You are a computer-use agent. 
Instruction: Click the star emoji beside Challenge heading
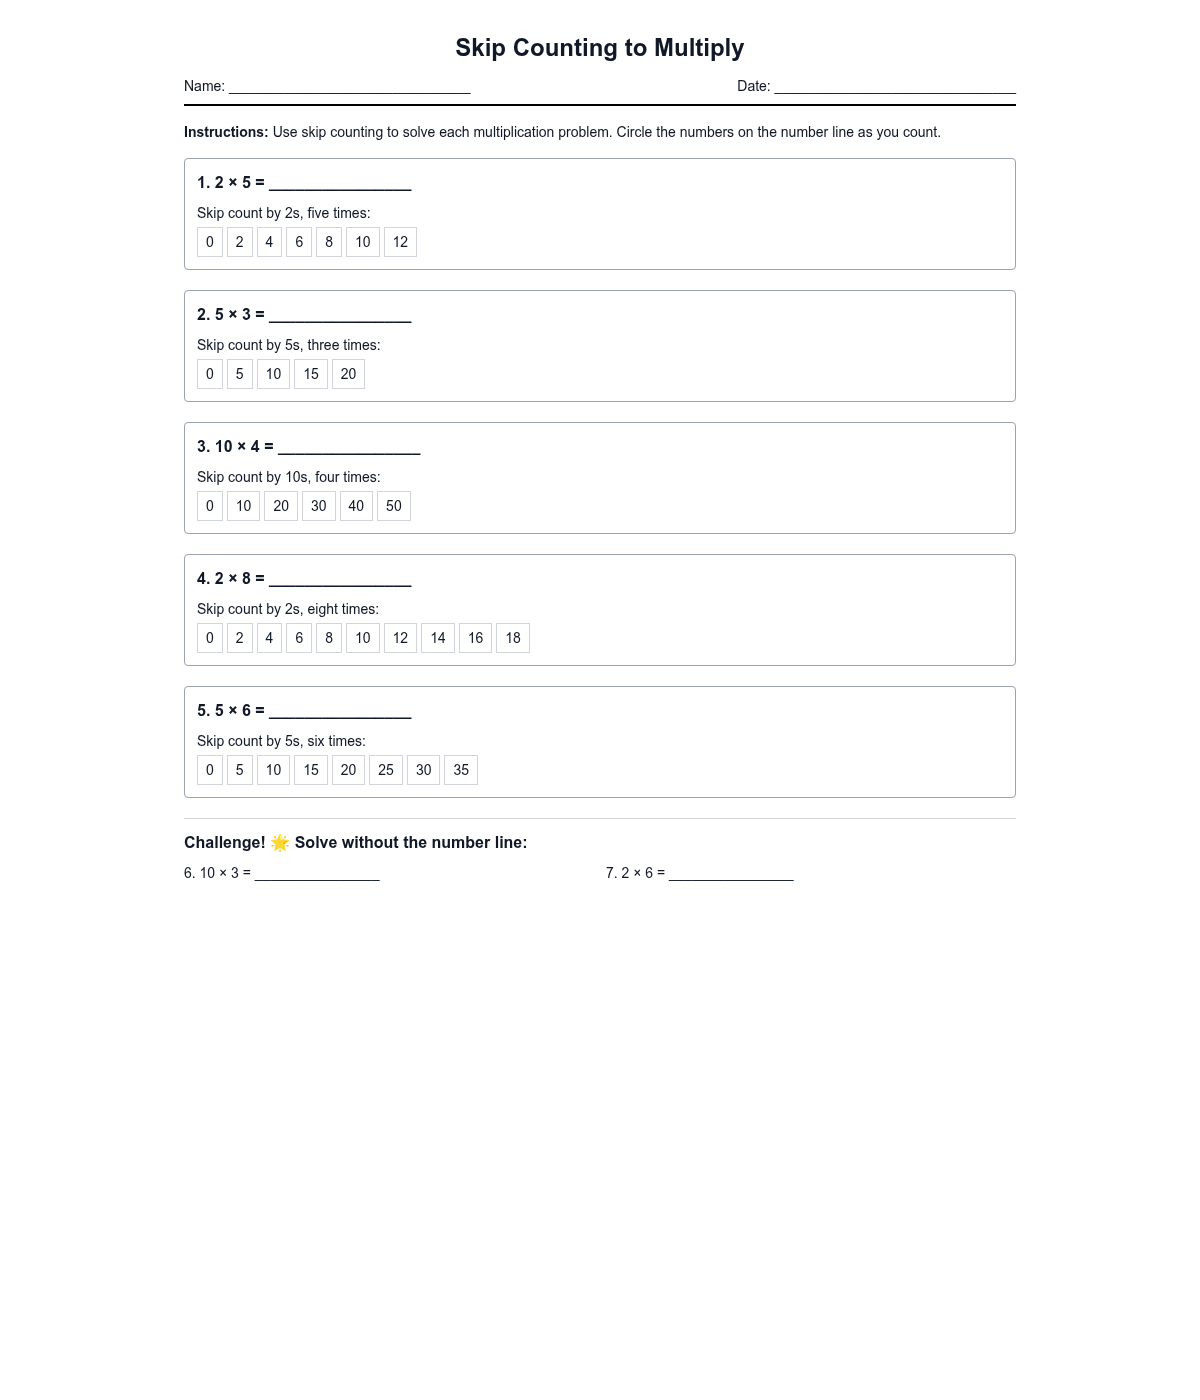pyautogui.click(x=280, y=843)
